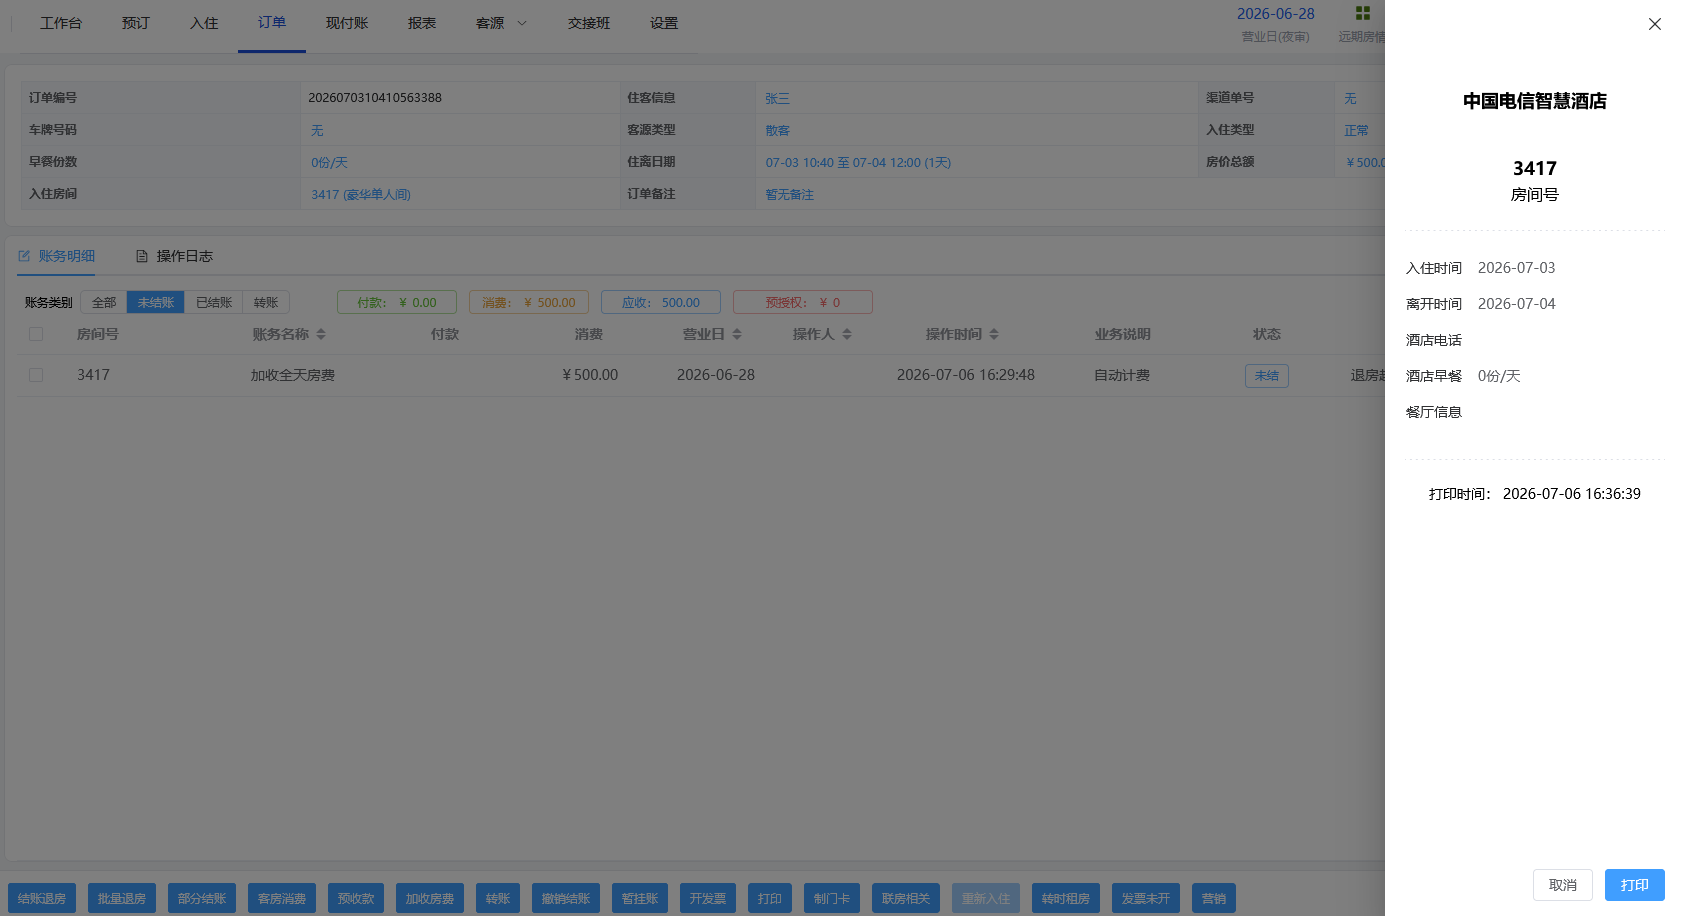This screenshot has width=1682, height=916.
Task: Click the 操作日志 document icon
Action: coord(142,256)
